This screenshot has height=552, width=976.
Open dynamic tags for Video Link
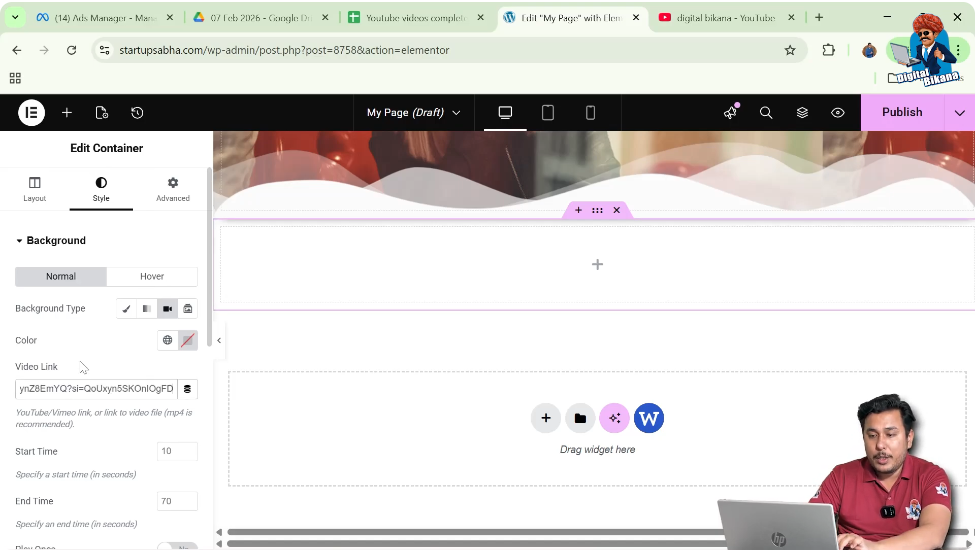point(187,389)
